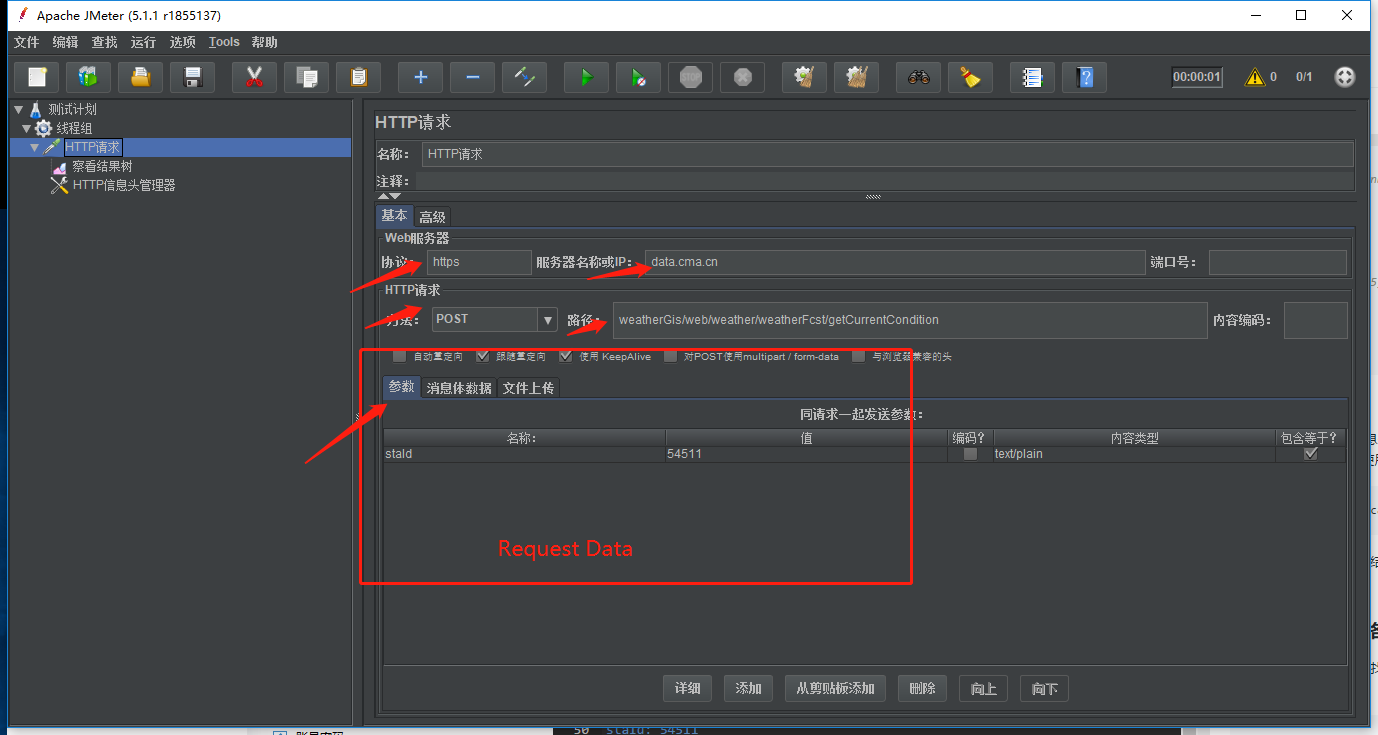Open the POST method dropdown

click(546, 319)
